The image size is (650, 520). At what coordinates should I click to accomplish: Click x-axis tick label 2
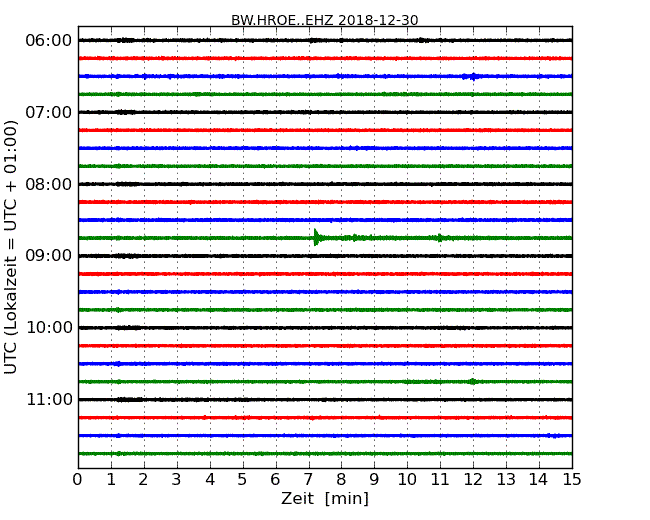click(143, 480)
